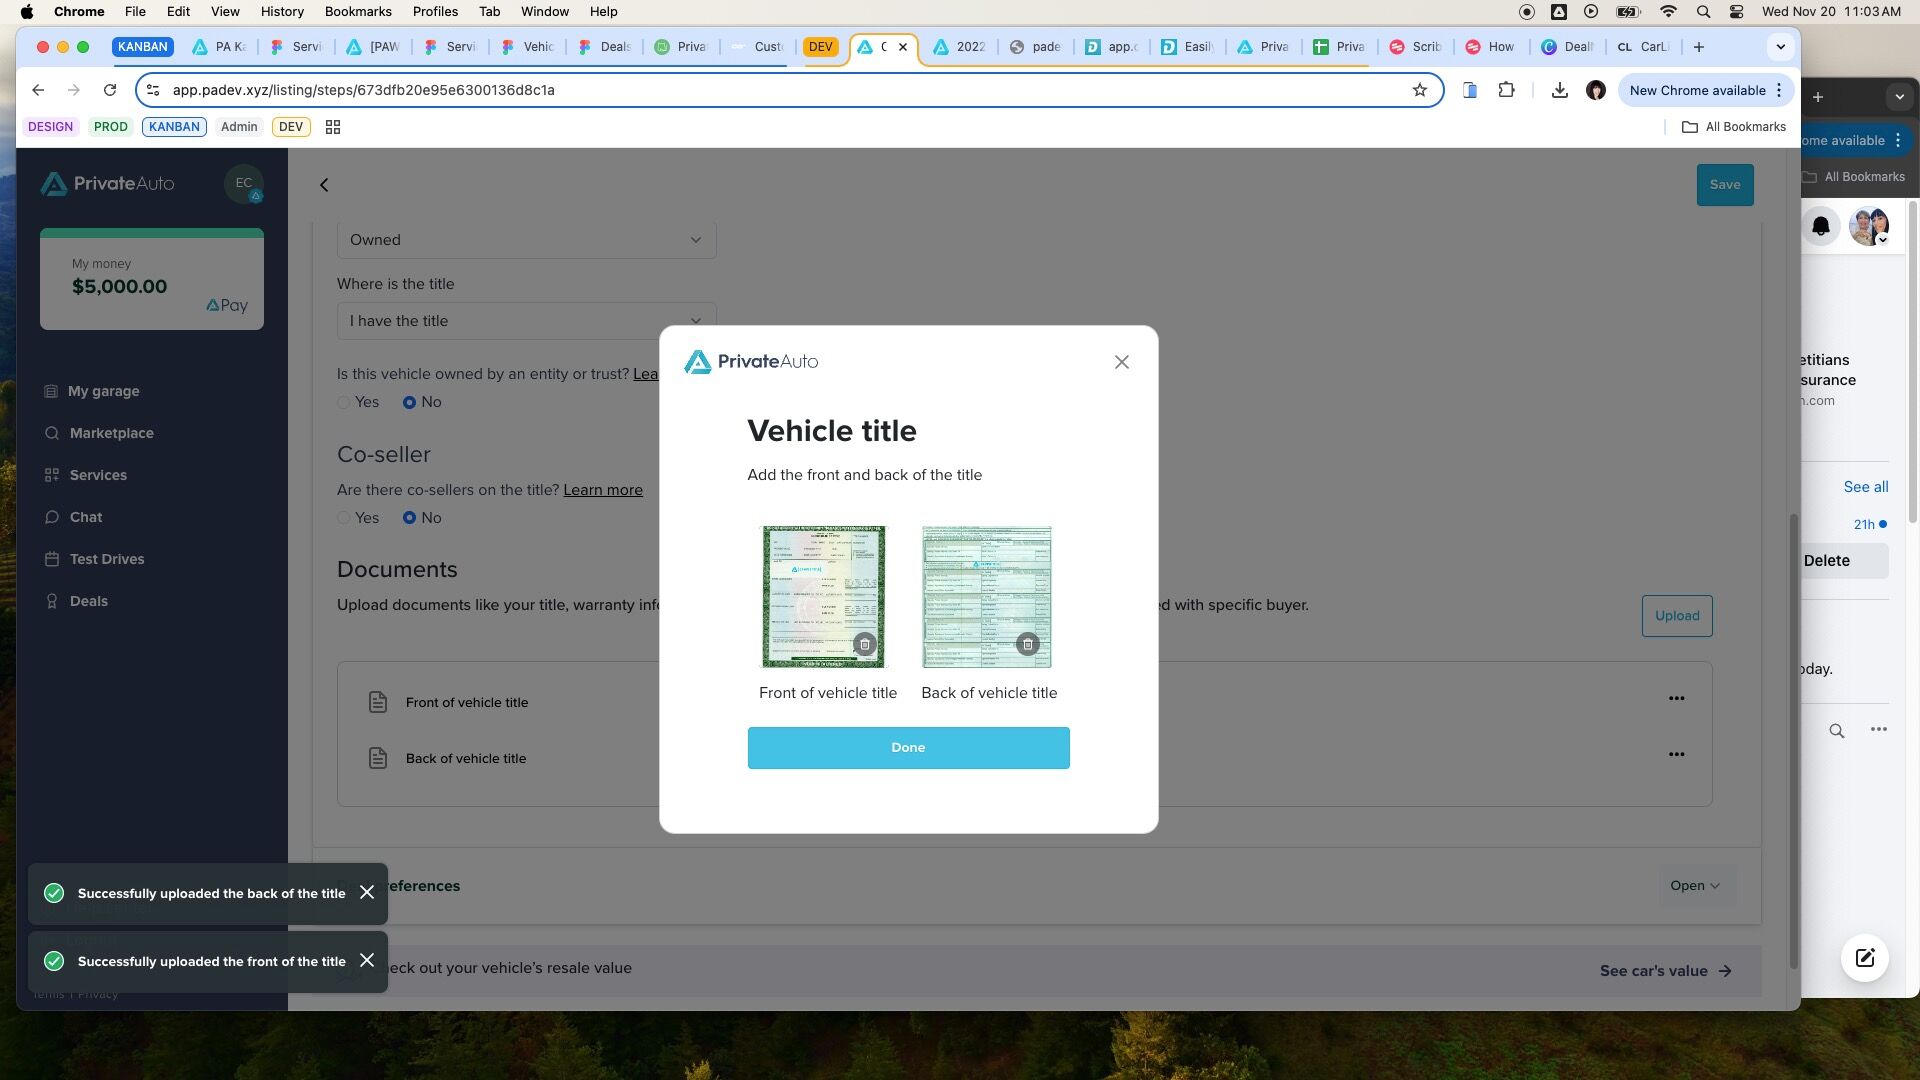
Task: Close the Vehicle title dialog
Action: click(1122, 362)
